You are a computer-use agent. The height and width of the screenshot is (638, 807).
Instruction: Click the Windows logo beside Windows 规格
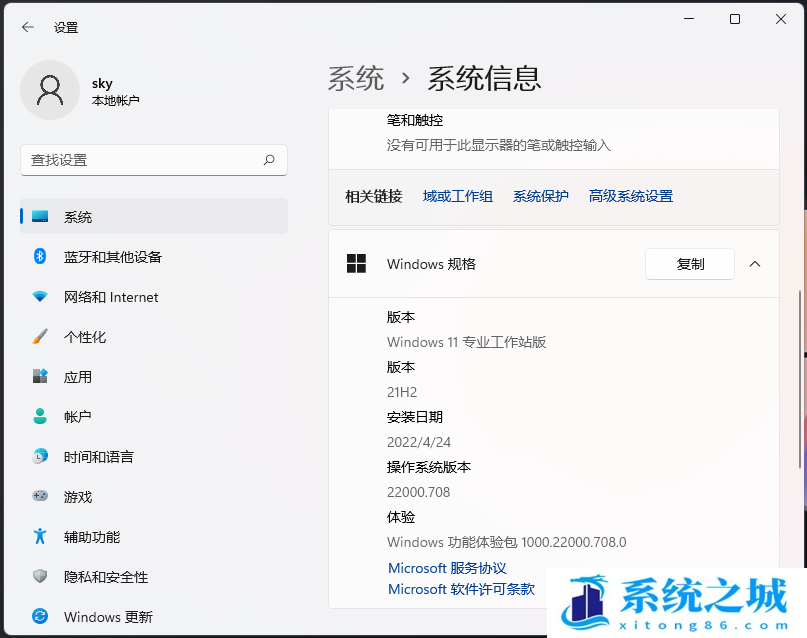pos(356,263)
